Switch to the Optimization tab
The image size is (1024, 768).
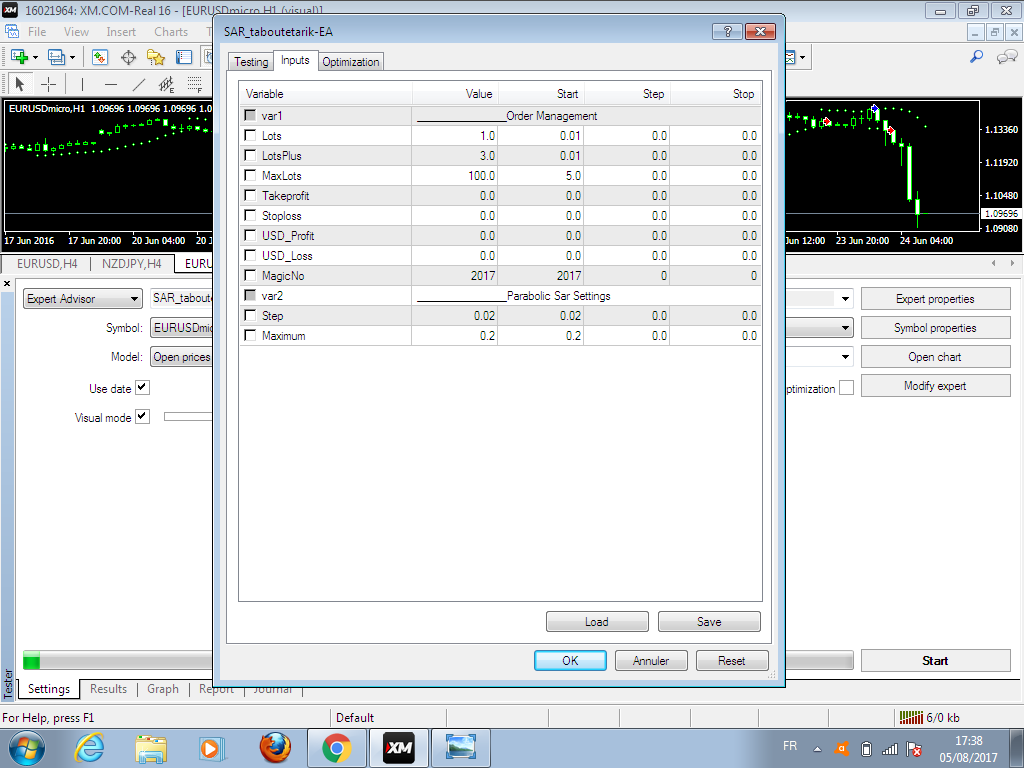(x=350, y=62)
